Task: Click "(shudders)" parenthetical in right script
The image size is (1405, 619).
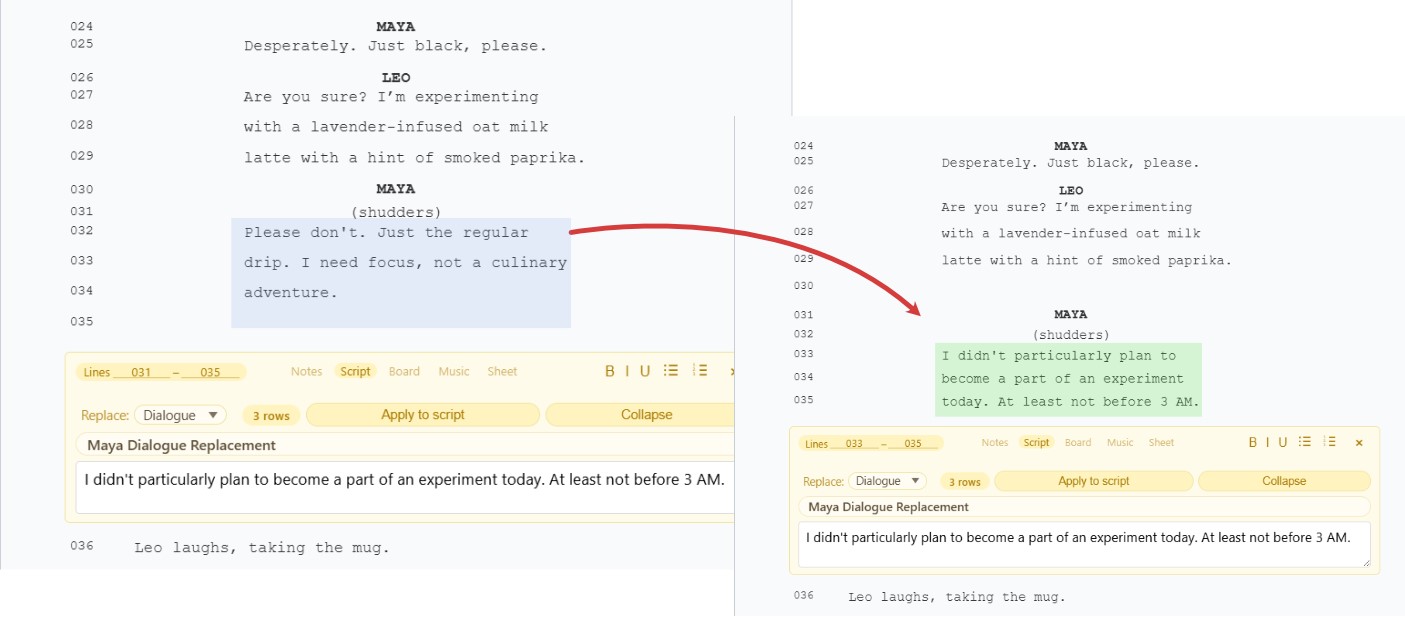Action: pos(1071,335)
